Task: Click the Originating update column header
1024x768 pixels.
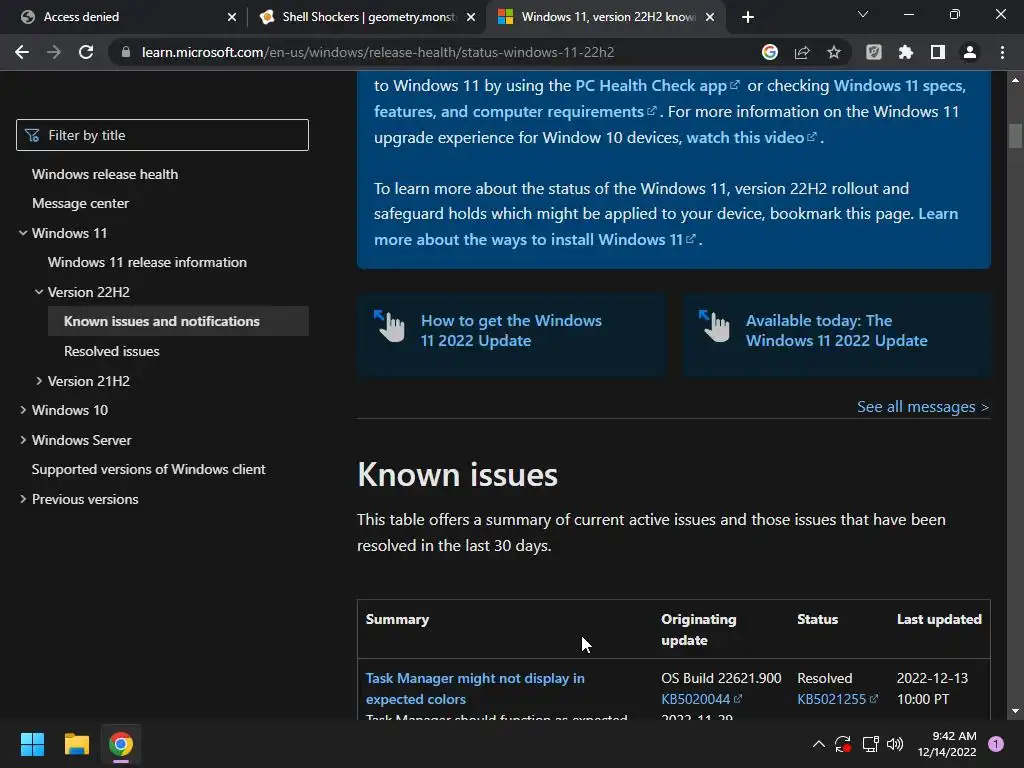Action: [698, 630]
